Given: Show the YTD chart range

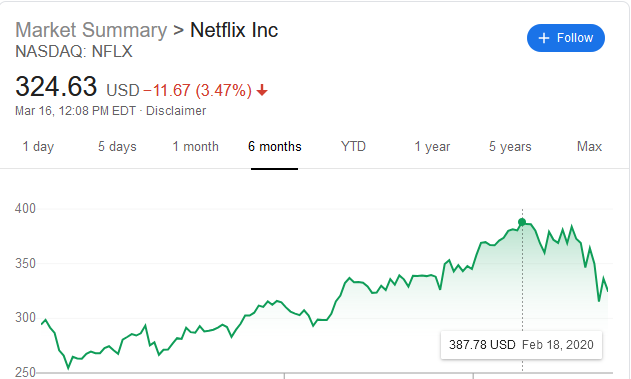Looking at the screenshot, I should click(x=353, y=146).
